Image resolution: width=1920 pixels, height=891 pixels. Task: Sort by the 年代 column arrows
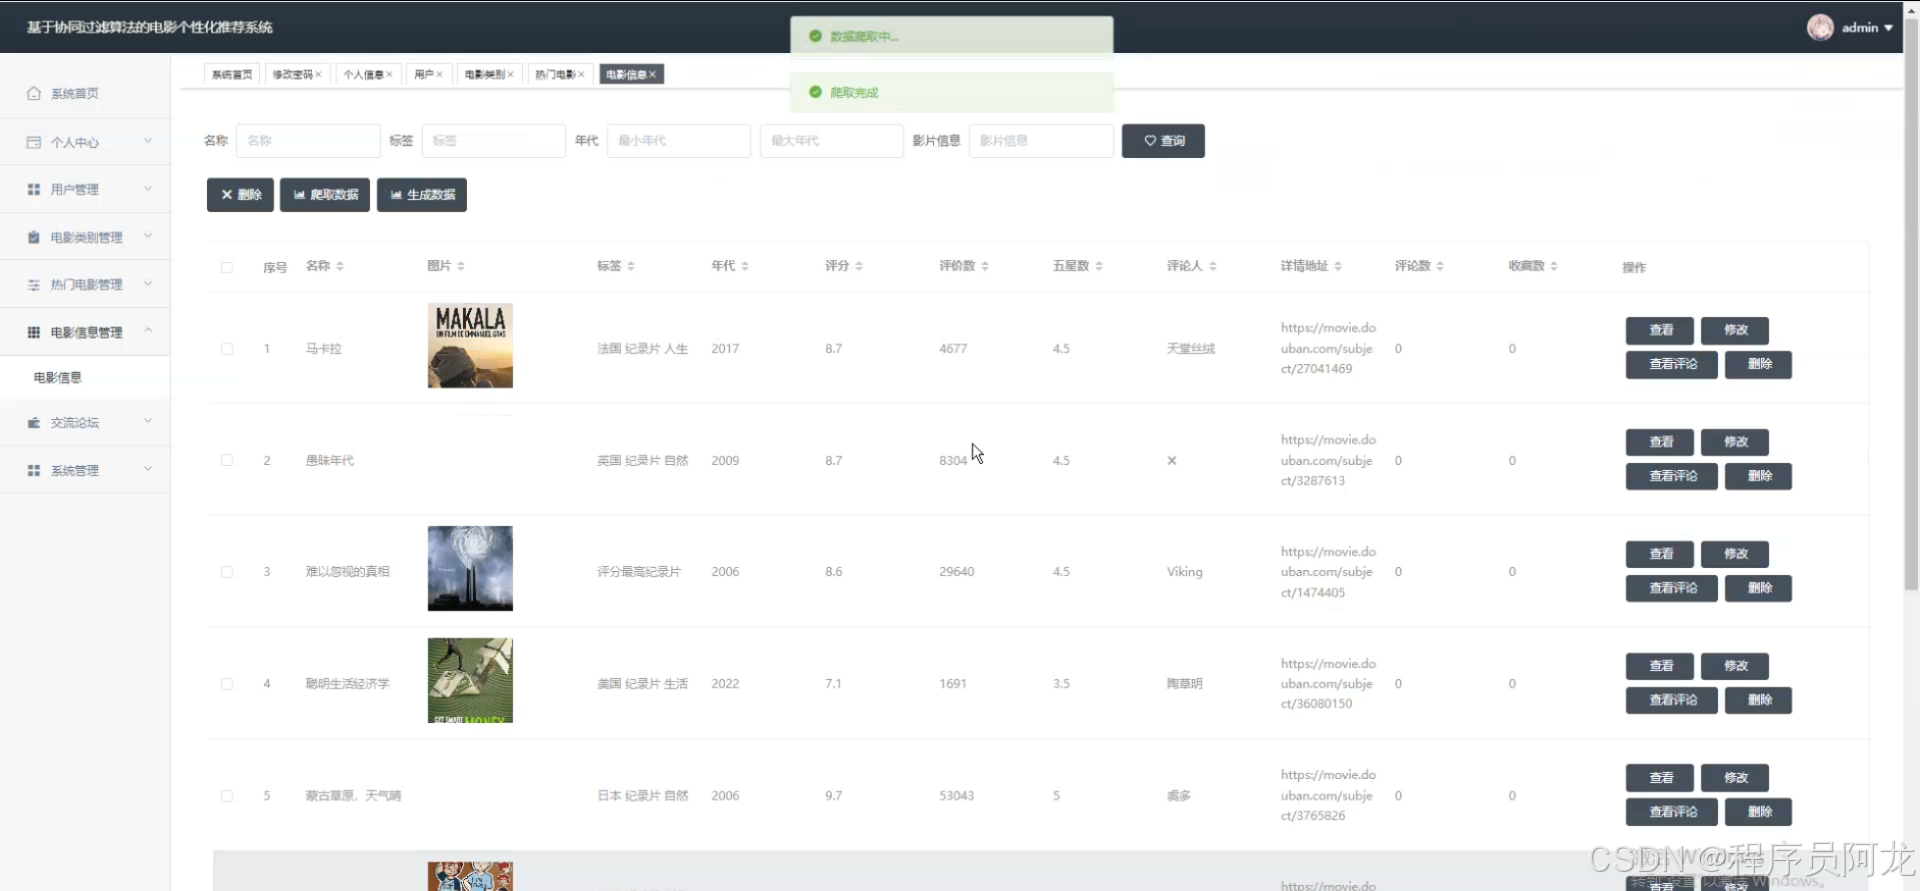pyautogui.click(x=745, y=266)
